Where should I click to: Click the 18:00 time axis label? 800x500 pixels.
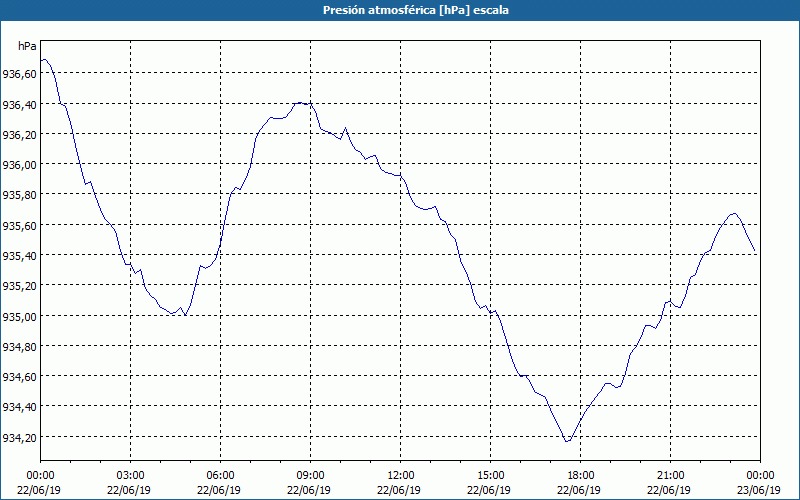click(x=580, y=476)
